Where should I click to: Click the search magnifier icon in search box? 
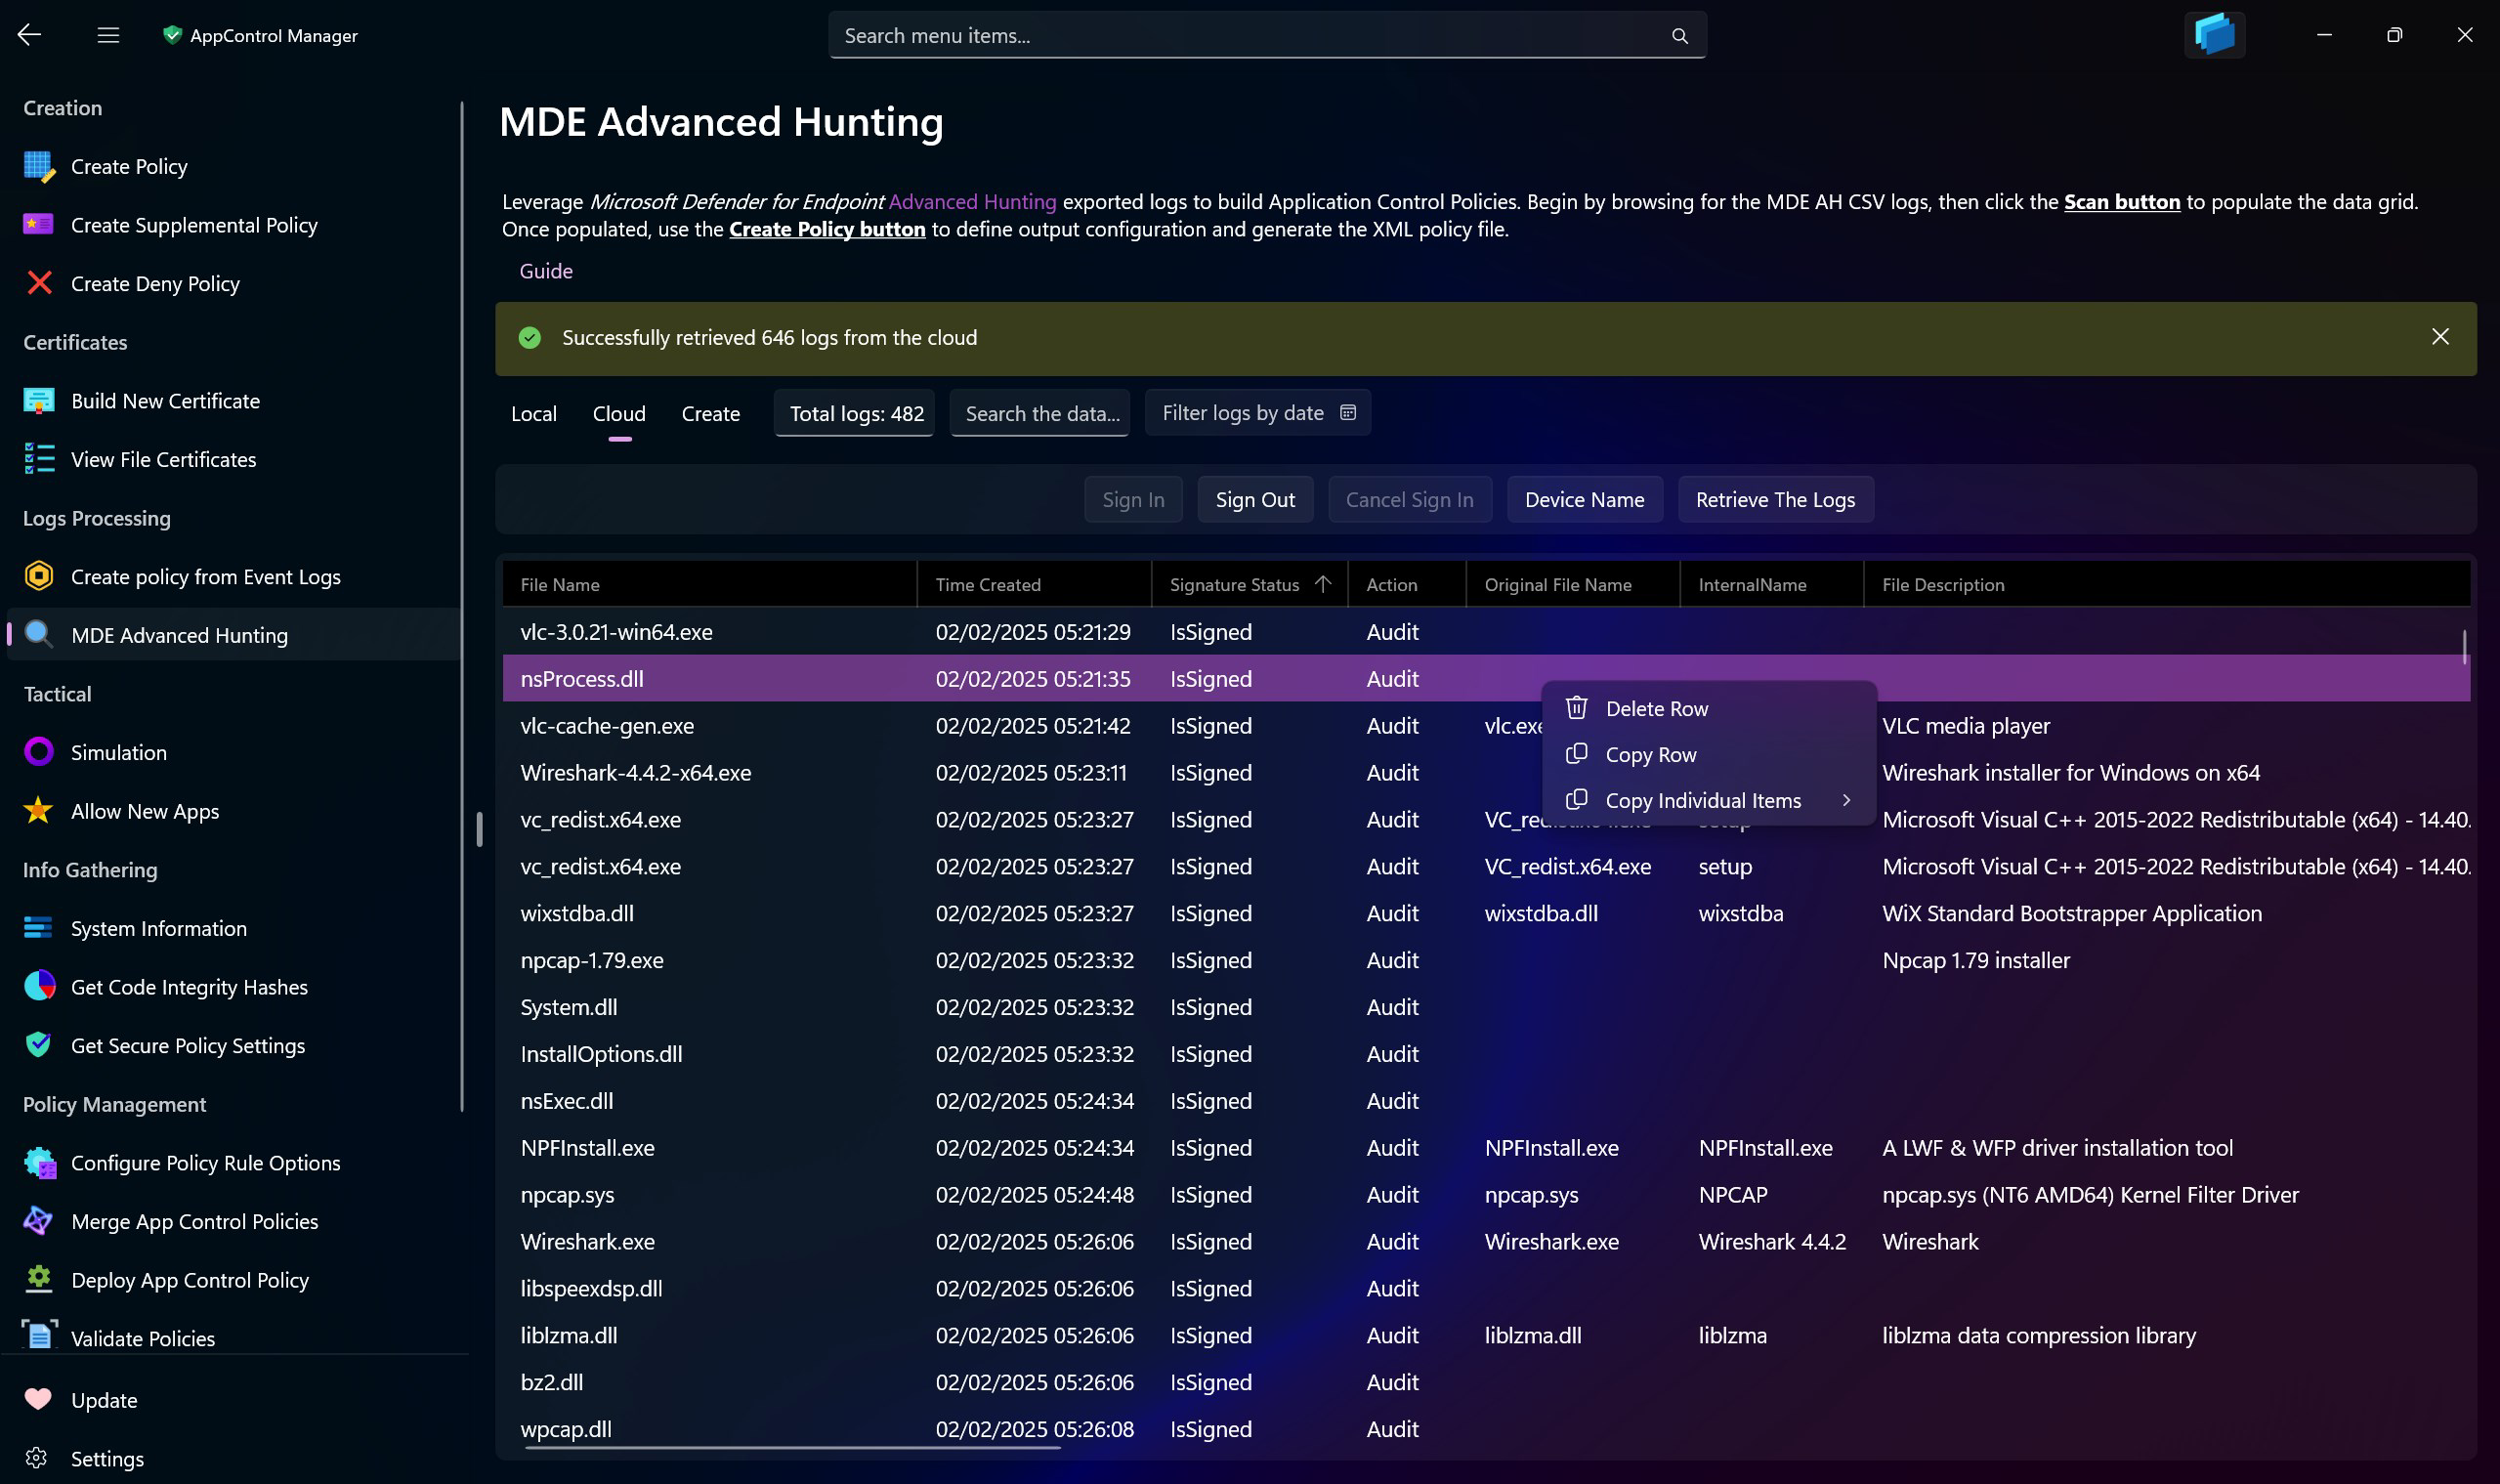click(1679, 36)
